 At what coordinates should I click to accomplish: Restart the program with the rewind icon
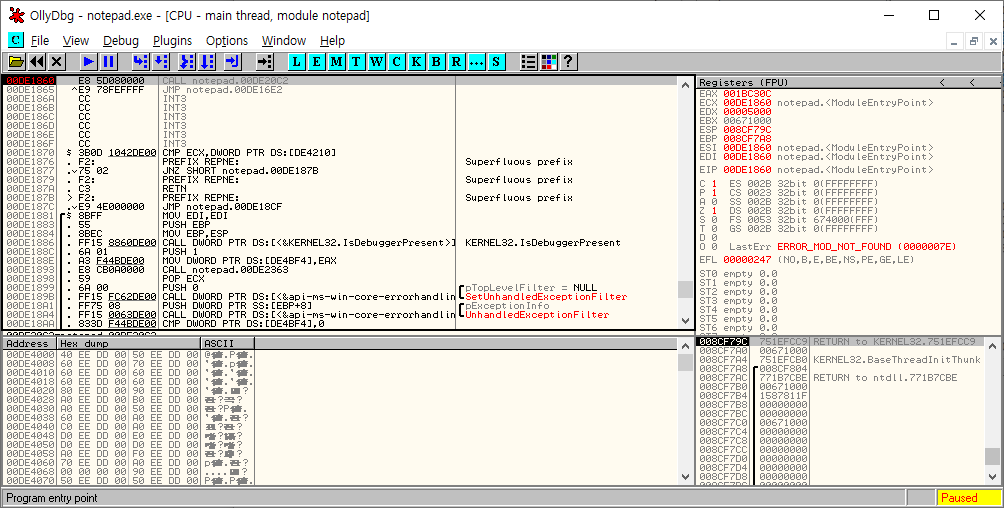[x=36, y=61]
